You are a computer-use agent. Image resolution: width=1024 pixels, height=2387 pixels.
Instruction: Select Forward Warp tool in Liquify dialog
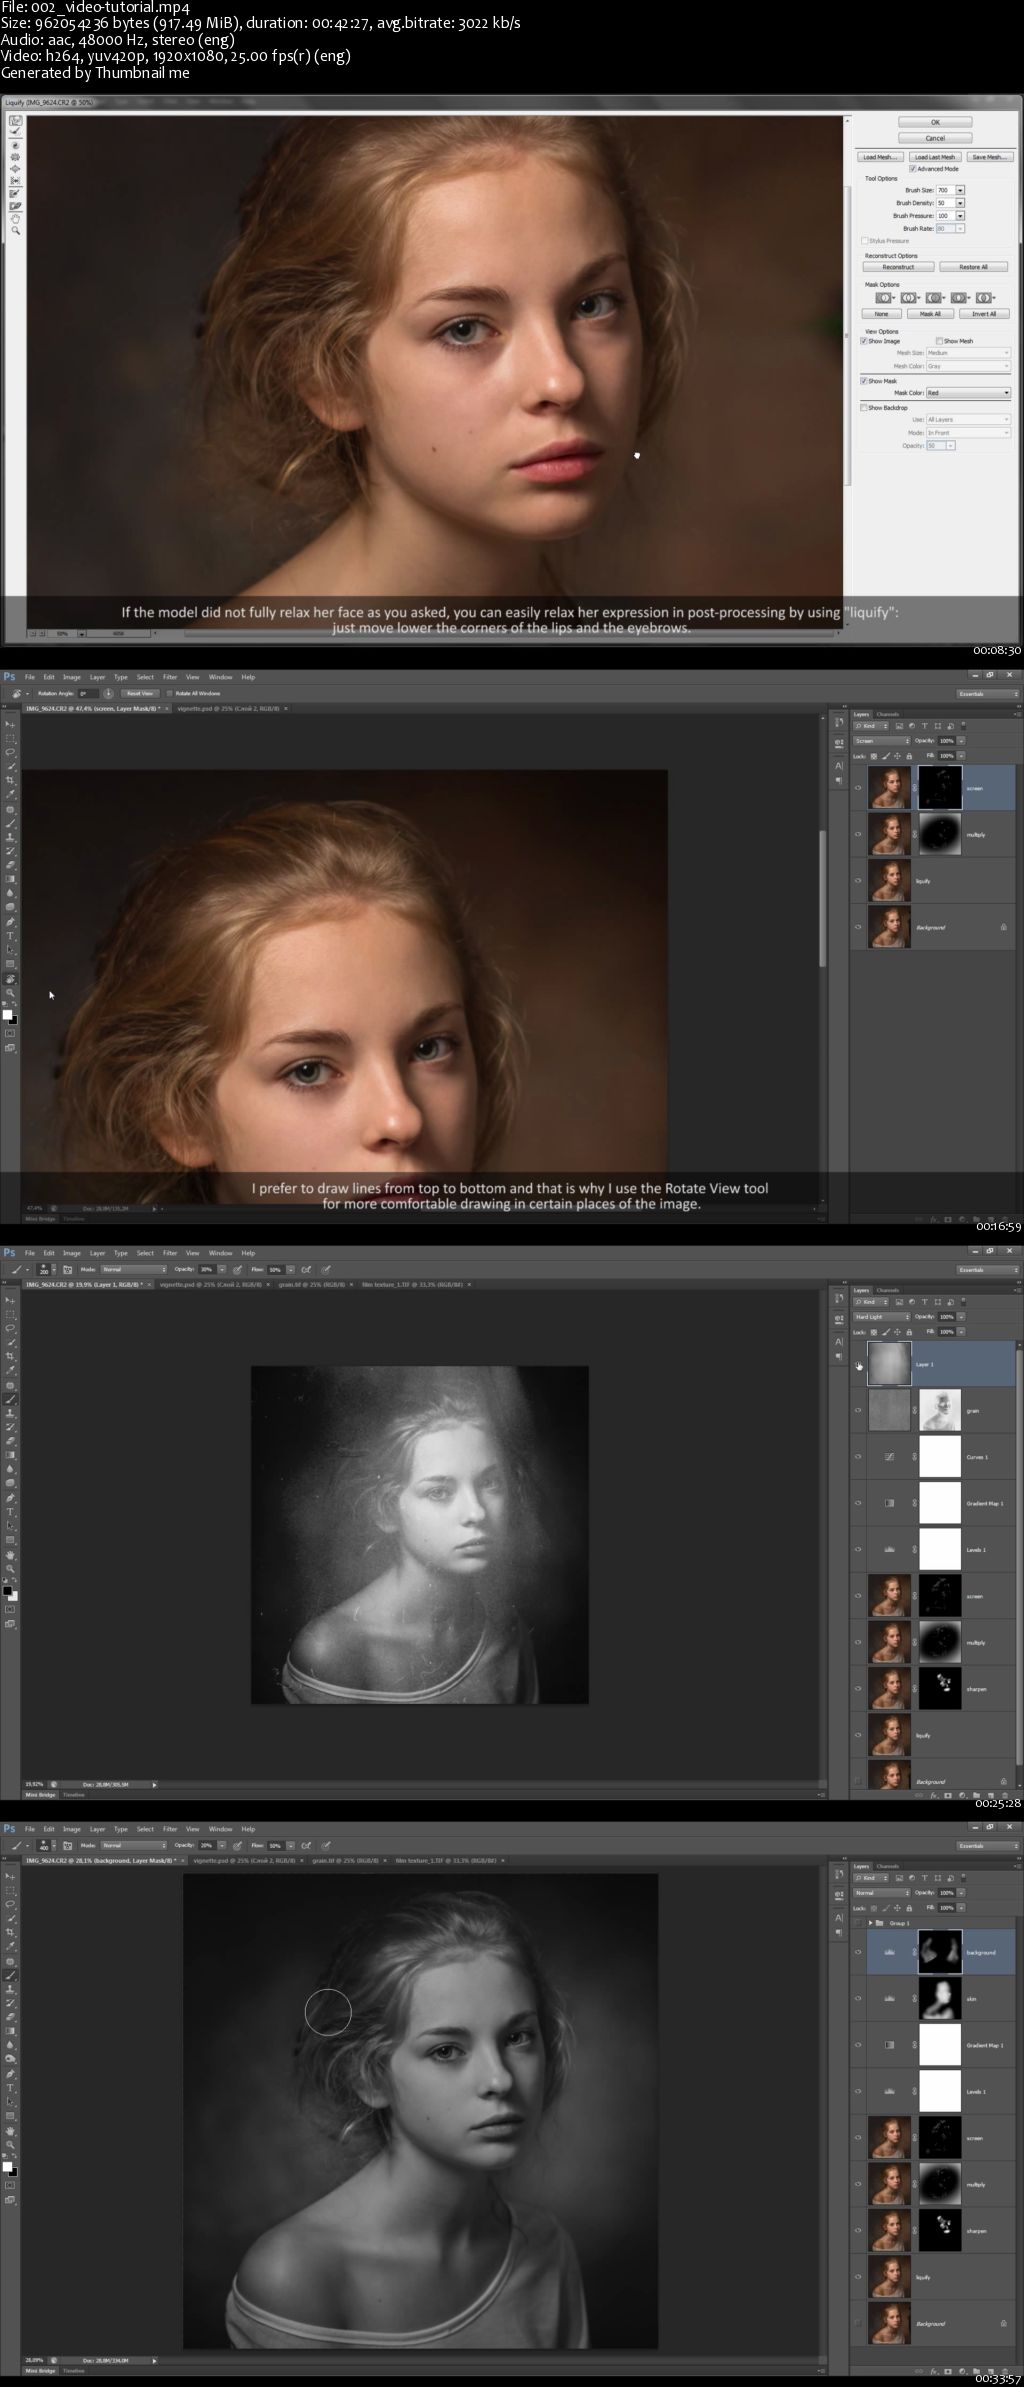(x=15, y=120)
